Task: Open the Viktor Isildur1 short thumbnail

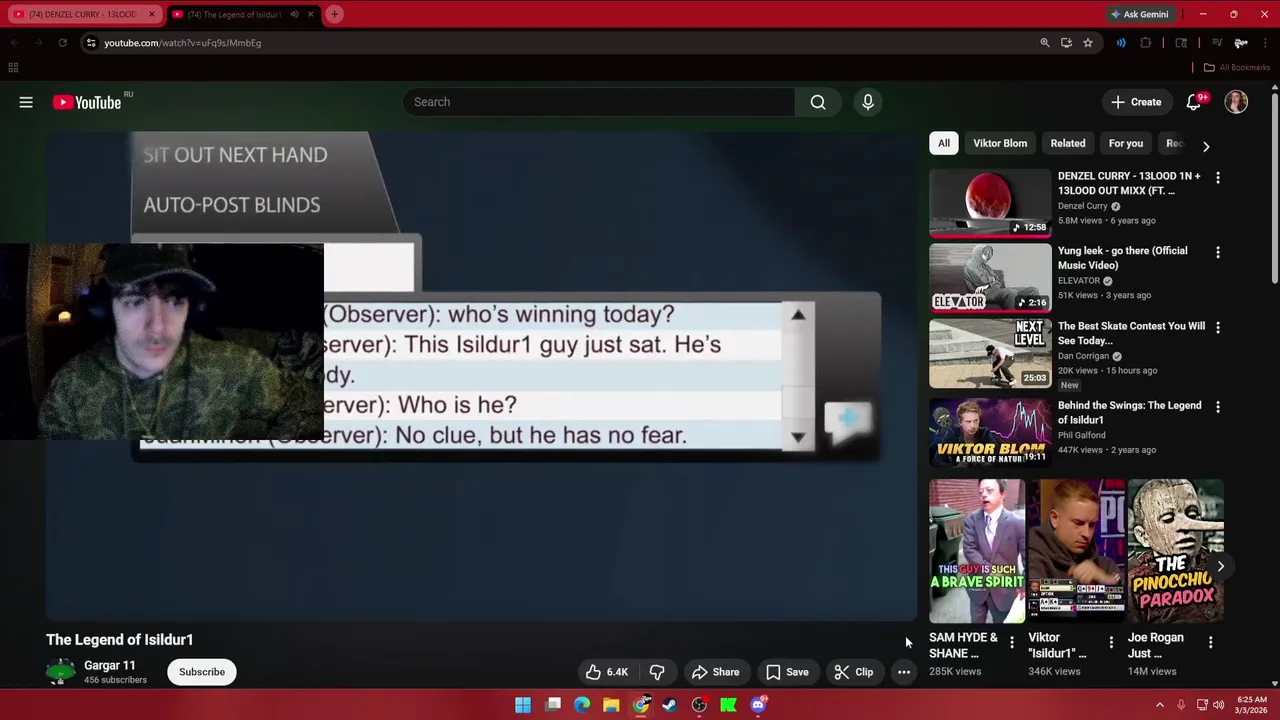Action: click(x=1076, y=551)
